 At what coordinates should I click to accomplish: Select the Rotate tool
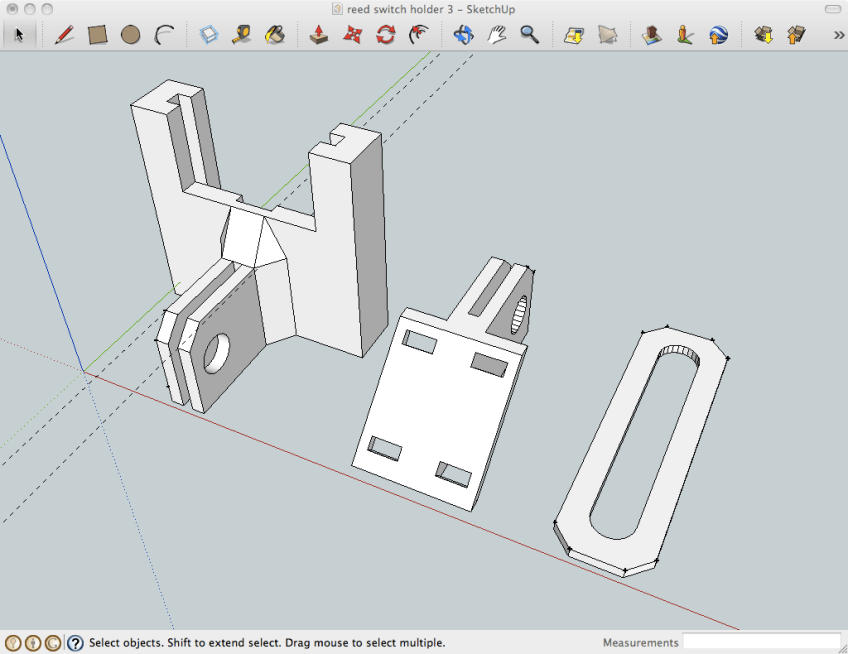[x=385, y=35]
